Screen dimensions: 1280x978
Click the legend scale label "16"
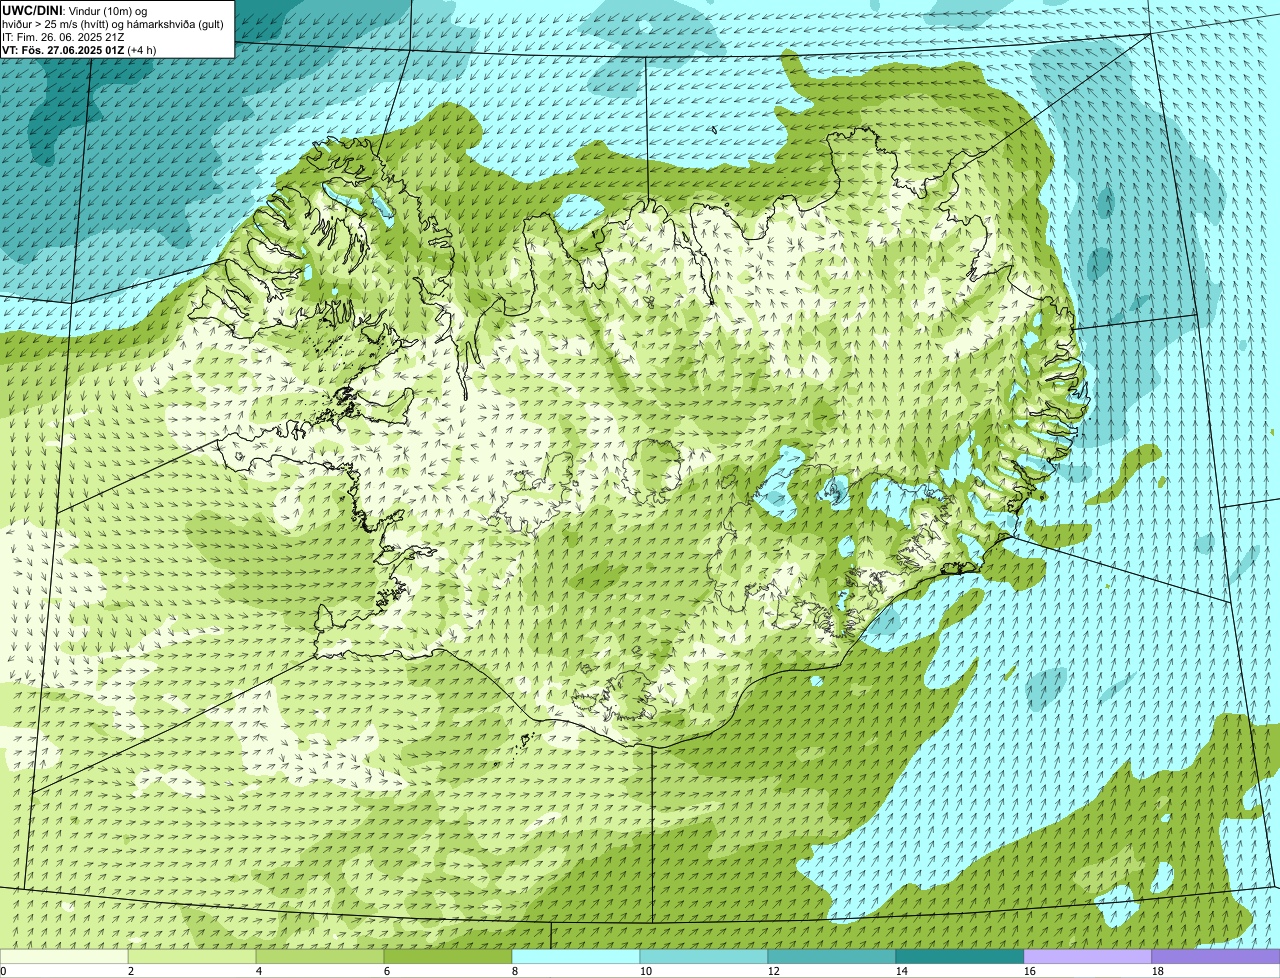(x=1030, y=971)
